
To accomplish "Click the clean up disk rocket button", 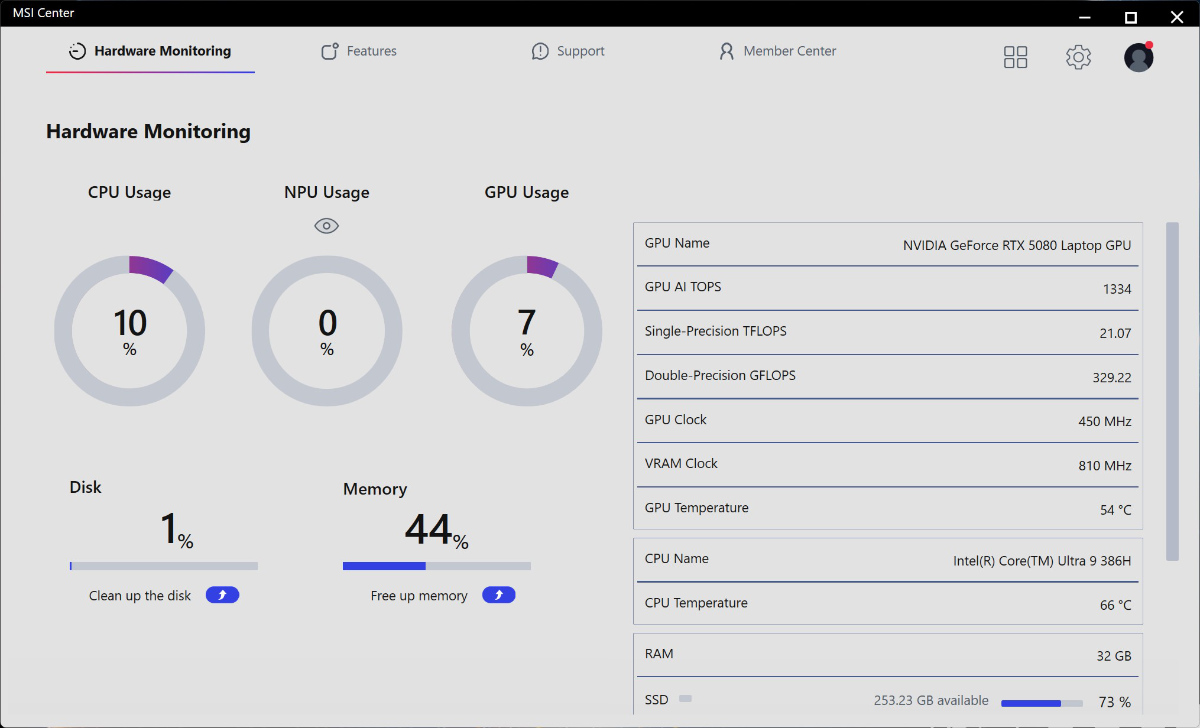I will [222, 595].
